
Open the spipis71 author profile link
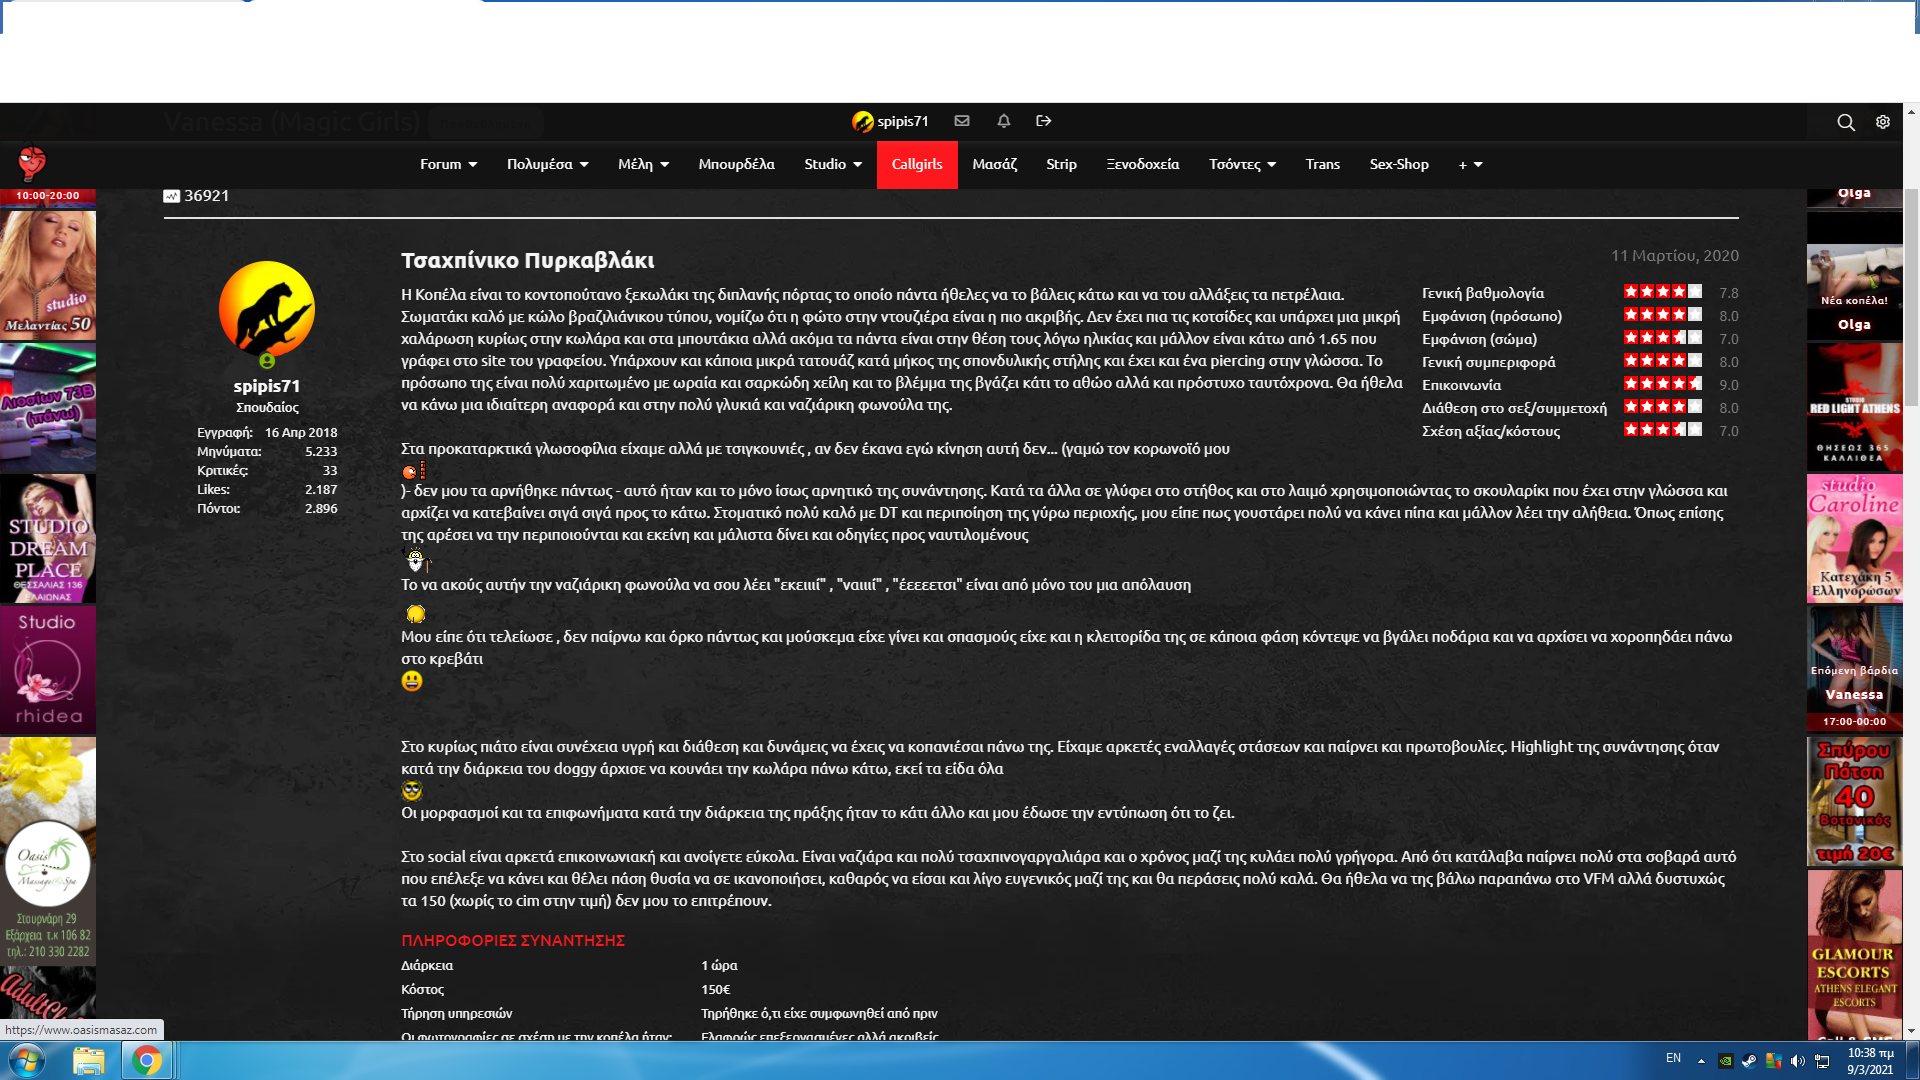(267, 386)
